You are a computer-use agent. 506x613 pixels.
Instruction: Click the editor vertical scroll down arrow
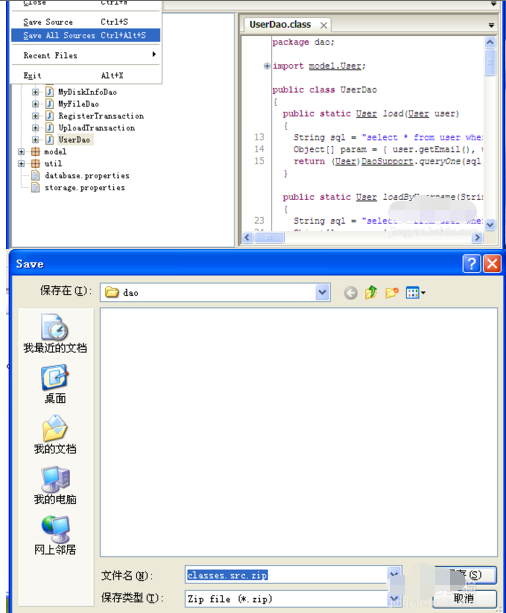(490, 224)
